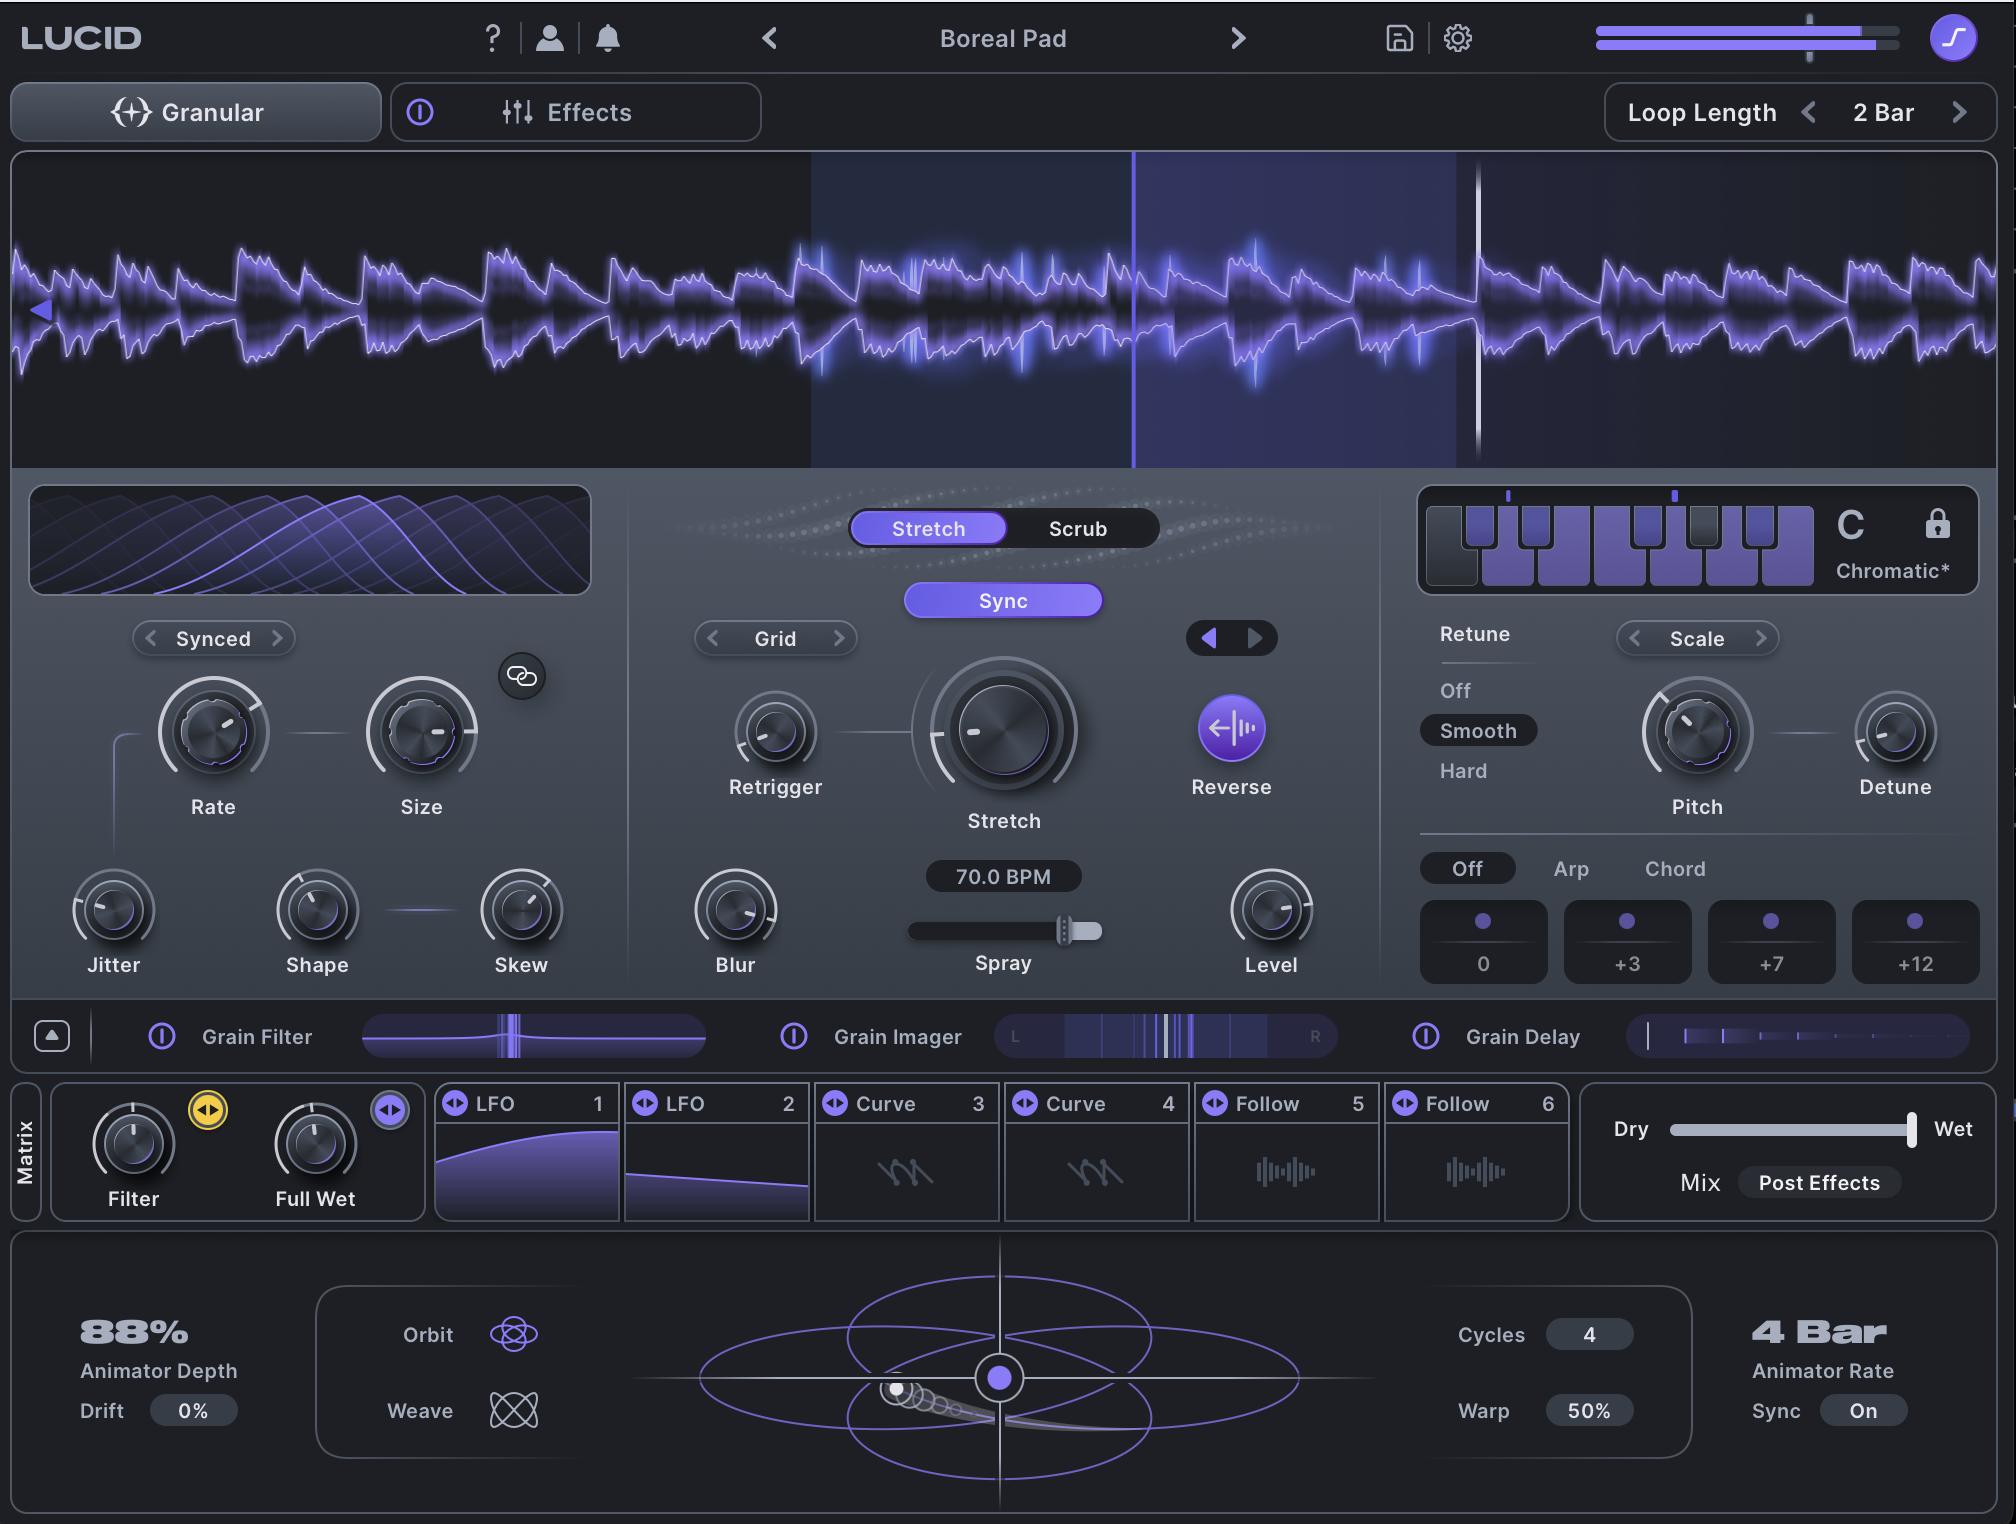The height and width of the screenshot is (1524, 2016).
Task: Toggle the Grain Delay power button
Action: tap(1426, 1036)
